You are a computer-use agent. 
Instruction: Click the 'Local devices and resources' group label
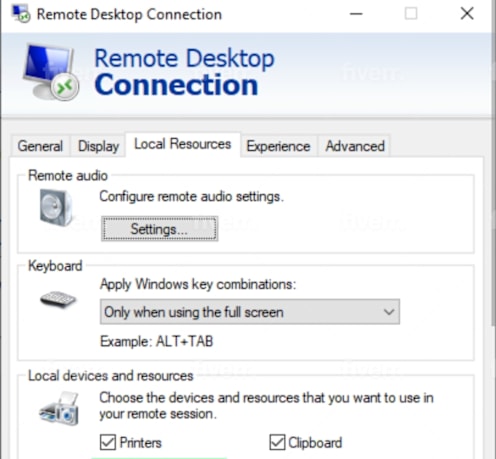coord(111,376)
